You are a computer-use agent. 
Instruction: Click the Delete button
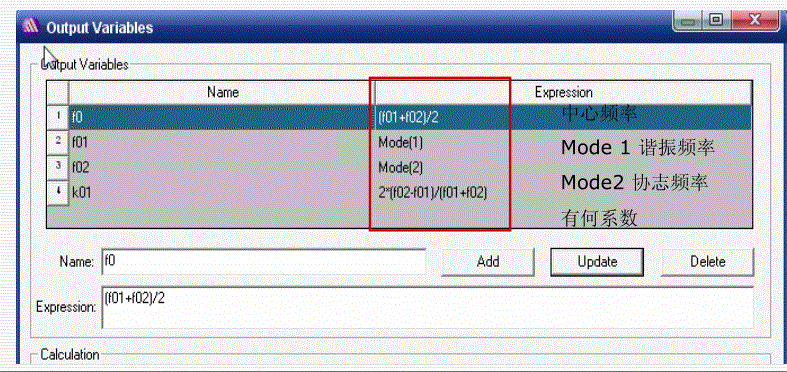coord(707,262)
